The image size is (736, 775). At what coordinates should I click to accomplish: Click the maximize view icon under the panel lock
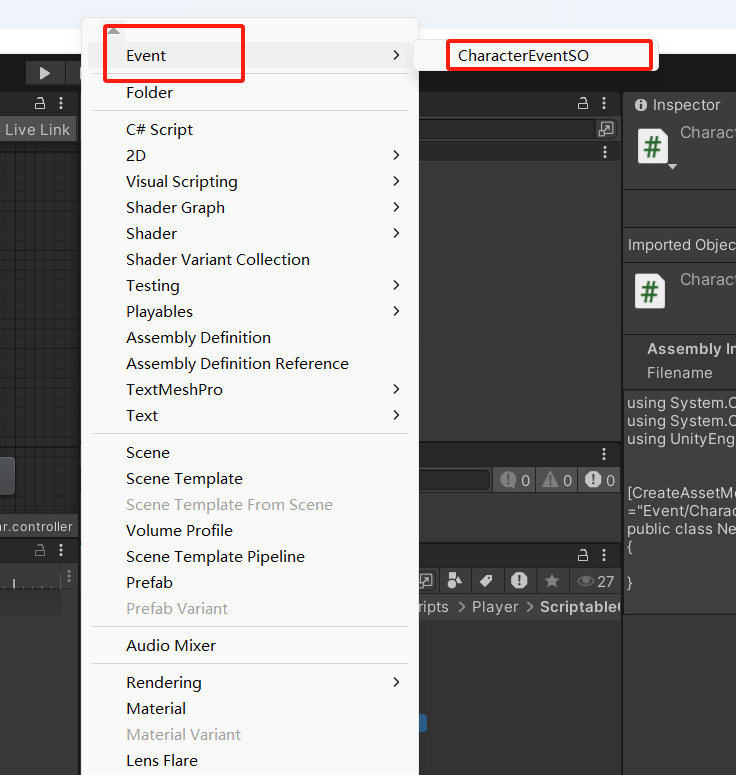[606, 129]
